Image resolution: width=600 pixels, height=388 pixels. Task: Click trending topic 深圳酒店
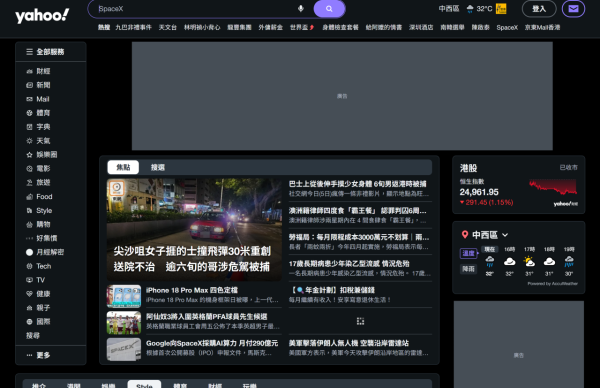point(421,28)
